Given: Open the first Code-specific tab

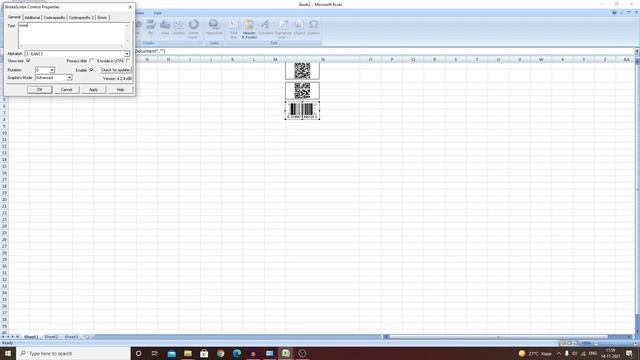Looking at the screenshot, I should pyautogui.click(x=54, y=18).
